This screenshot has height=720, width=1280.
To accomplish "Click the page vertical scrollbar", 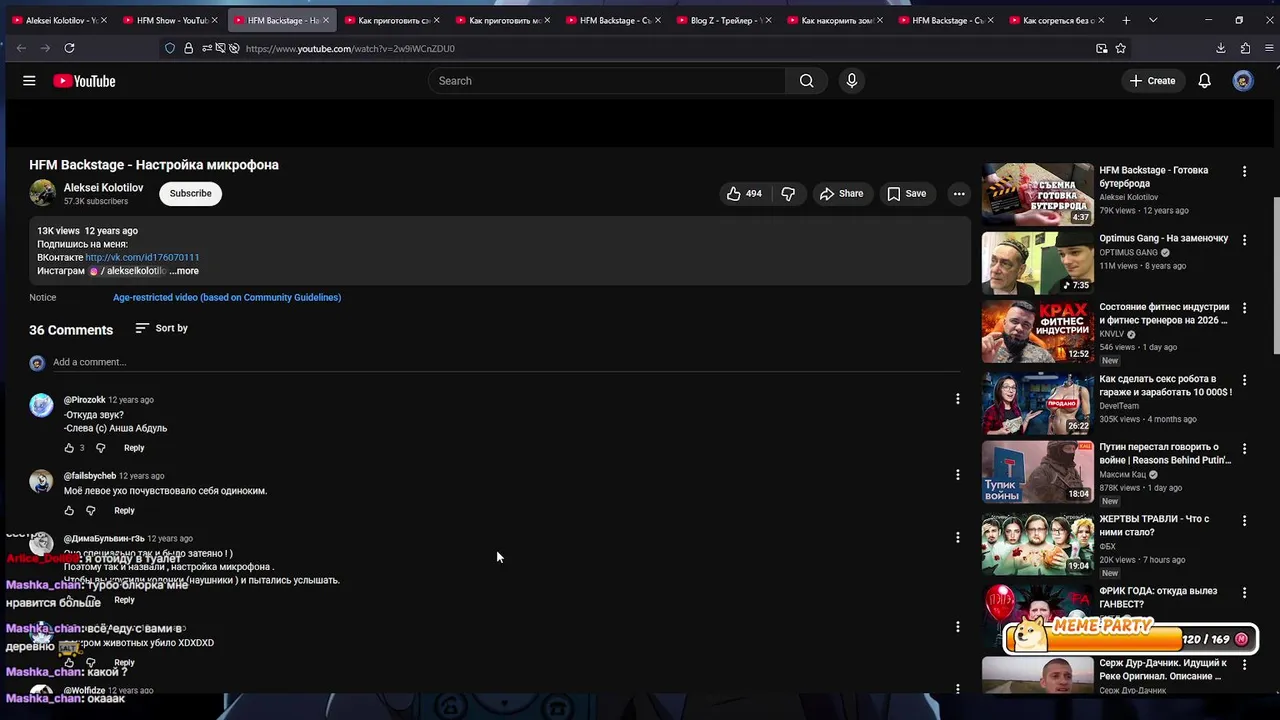I will coord(1276,275).
